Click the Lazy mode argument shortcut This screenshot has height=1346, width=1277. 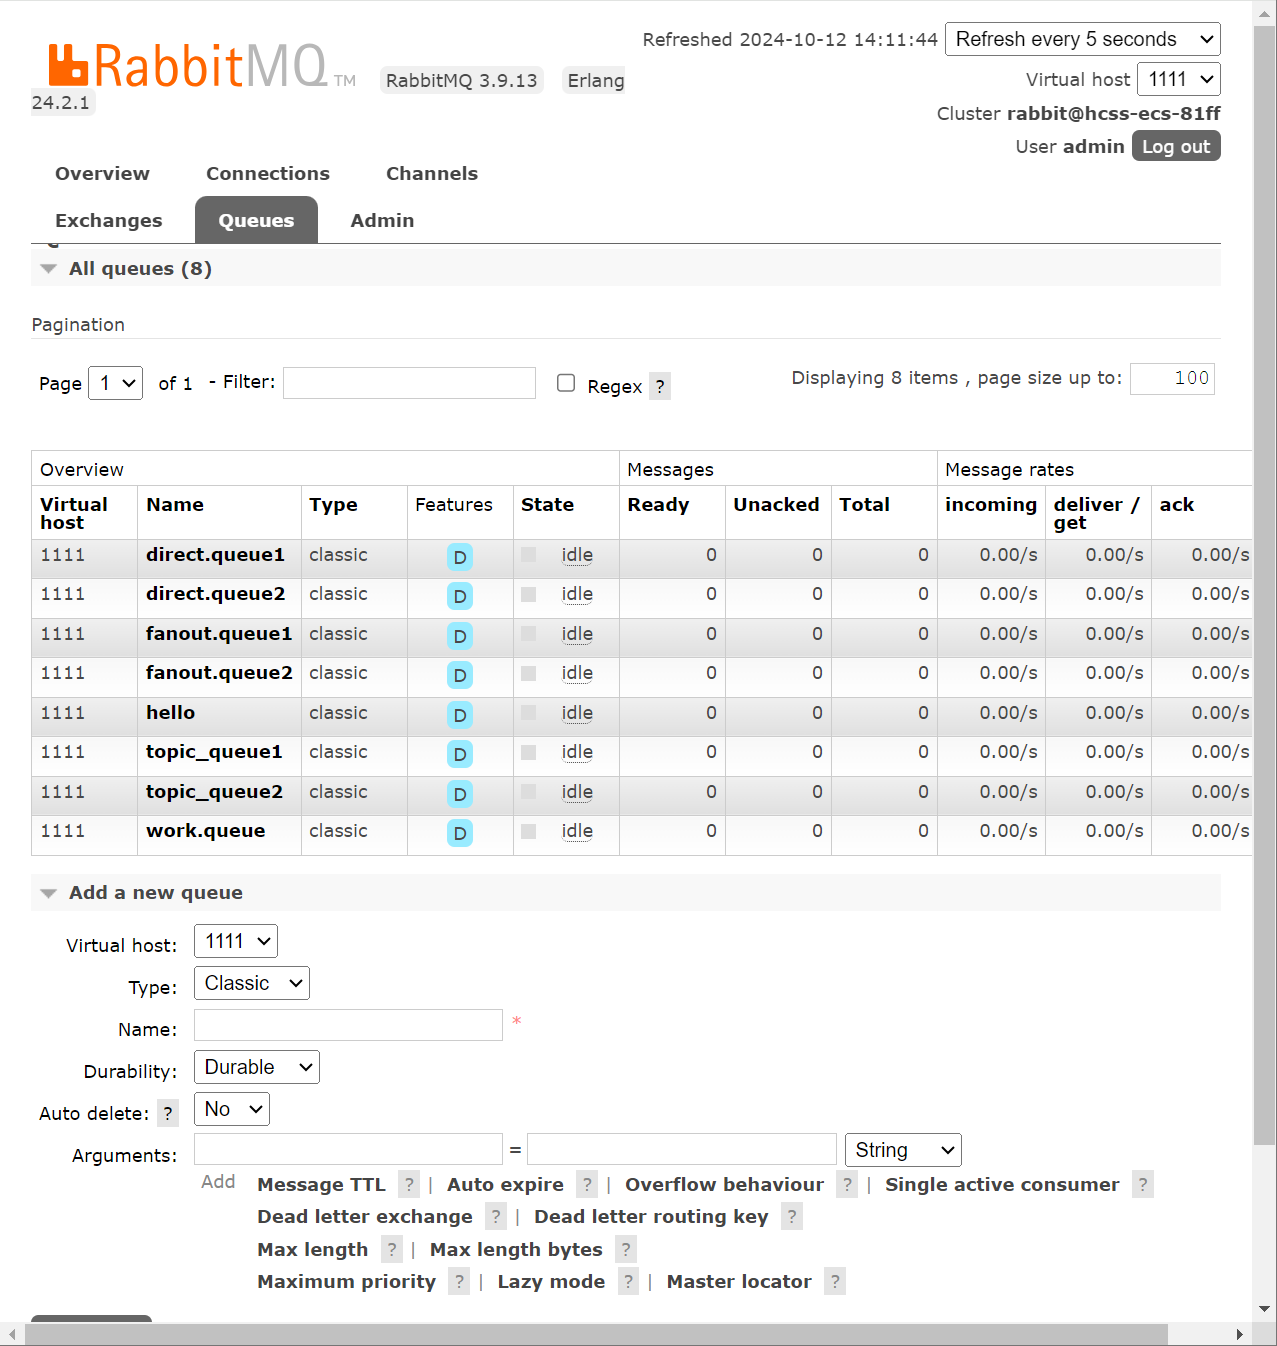(x=551, y=1282)
